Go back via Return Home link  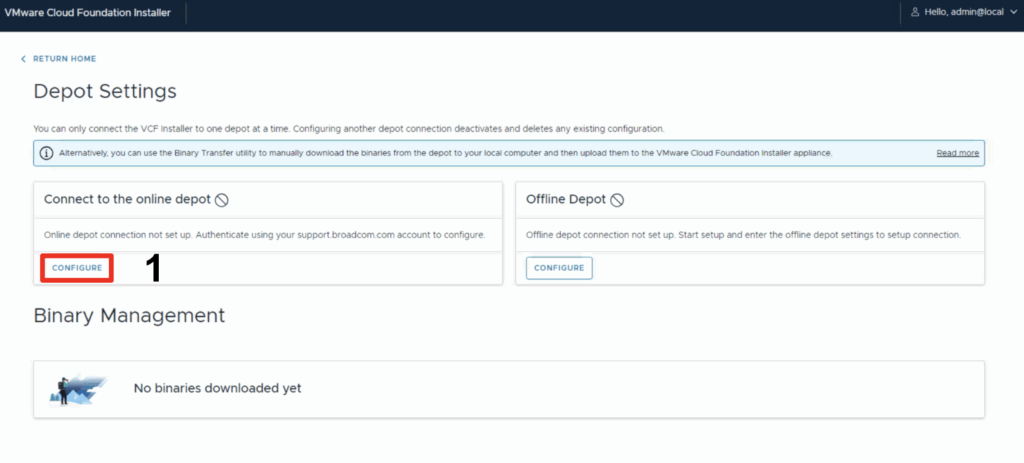point(64,59)
